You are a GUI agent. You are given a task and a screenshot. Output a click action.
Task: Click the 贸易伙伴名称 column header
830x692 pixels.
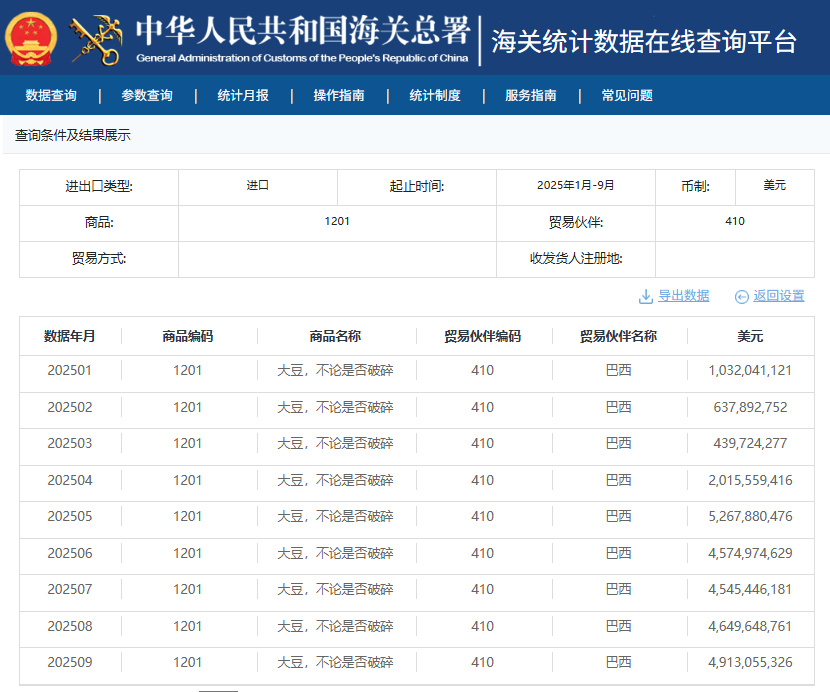[x=618, y=336]
